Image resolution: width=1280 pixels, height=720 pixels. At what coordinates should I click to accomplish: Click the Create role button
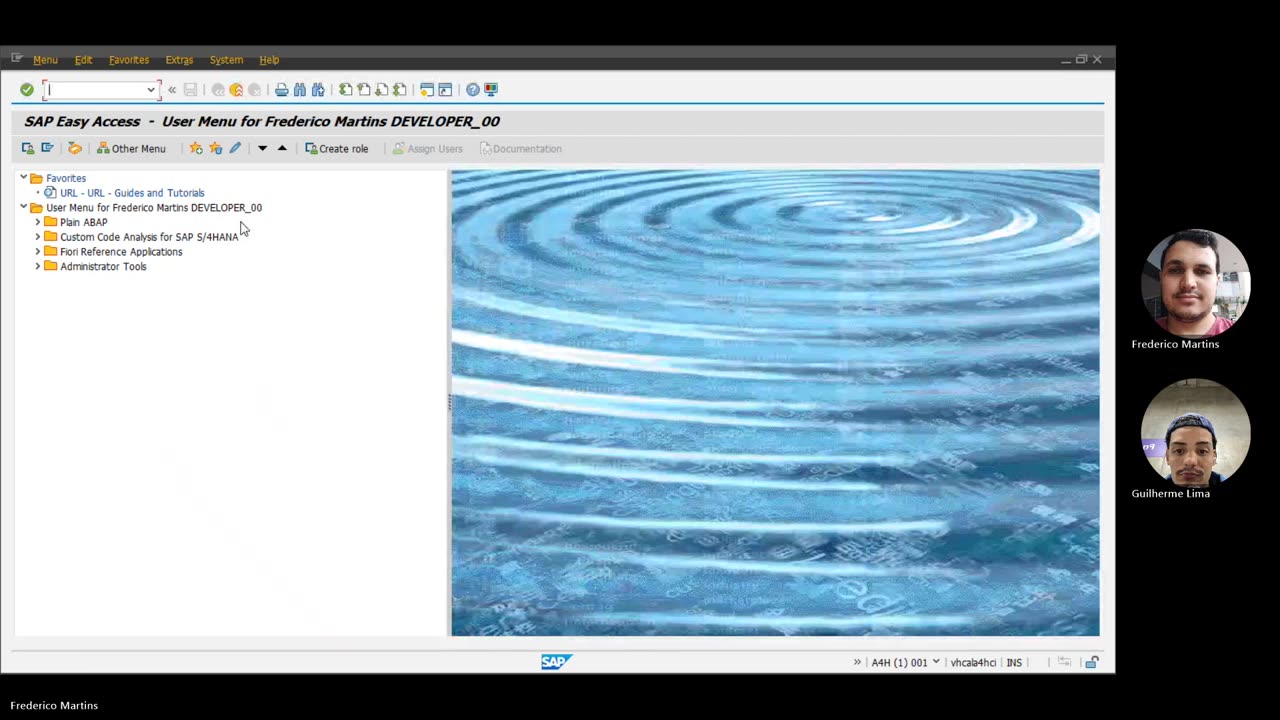(x=337, y=148)
